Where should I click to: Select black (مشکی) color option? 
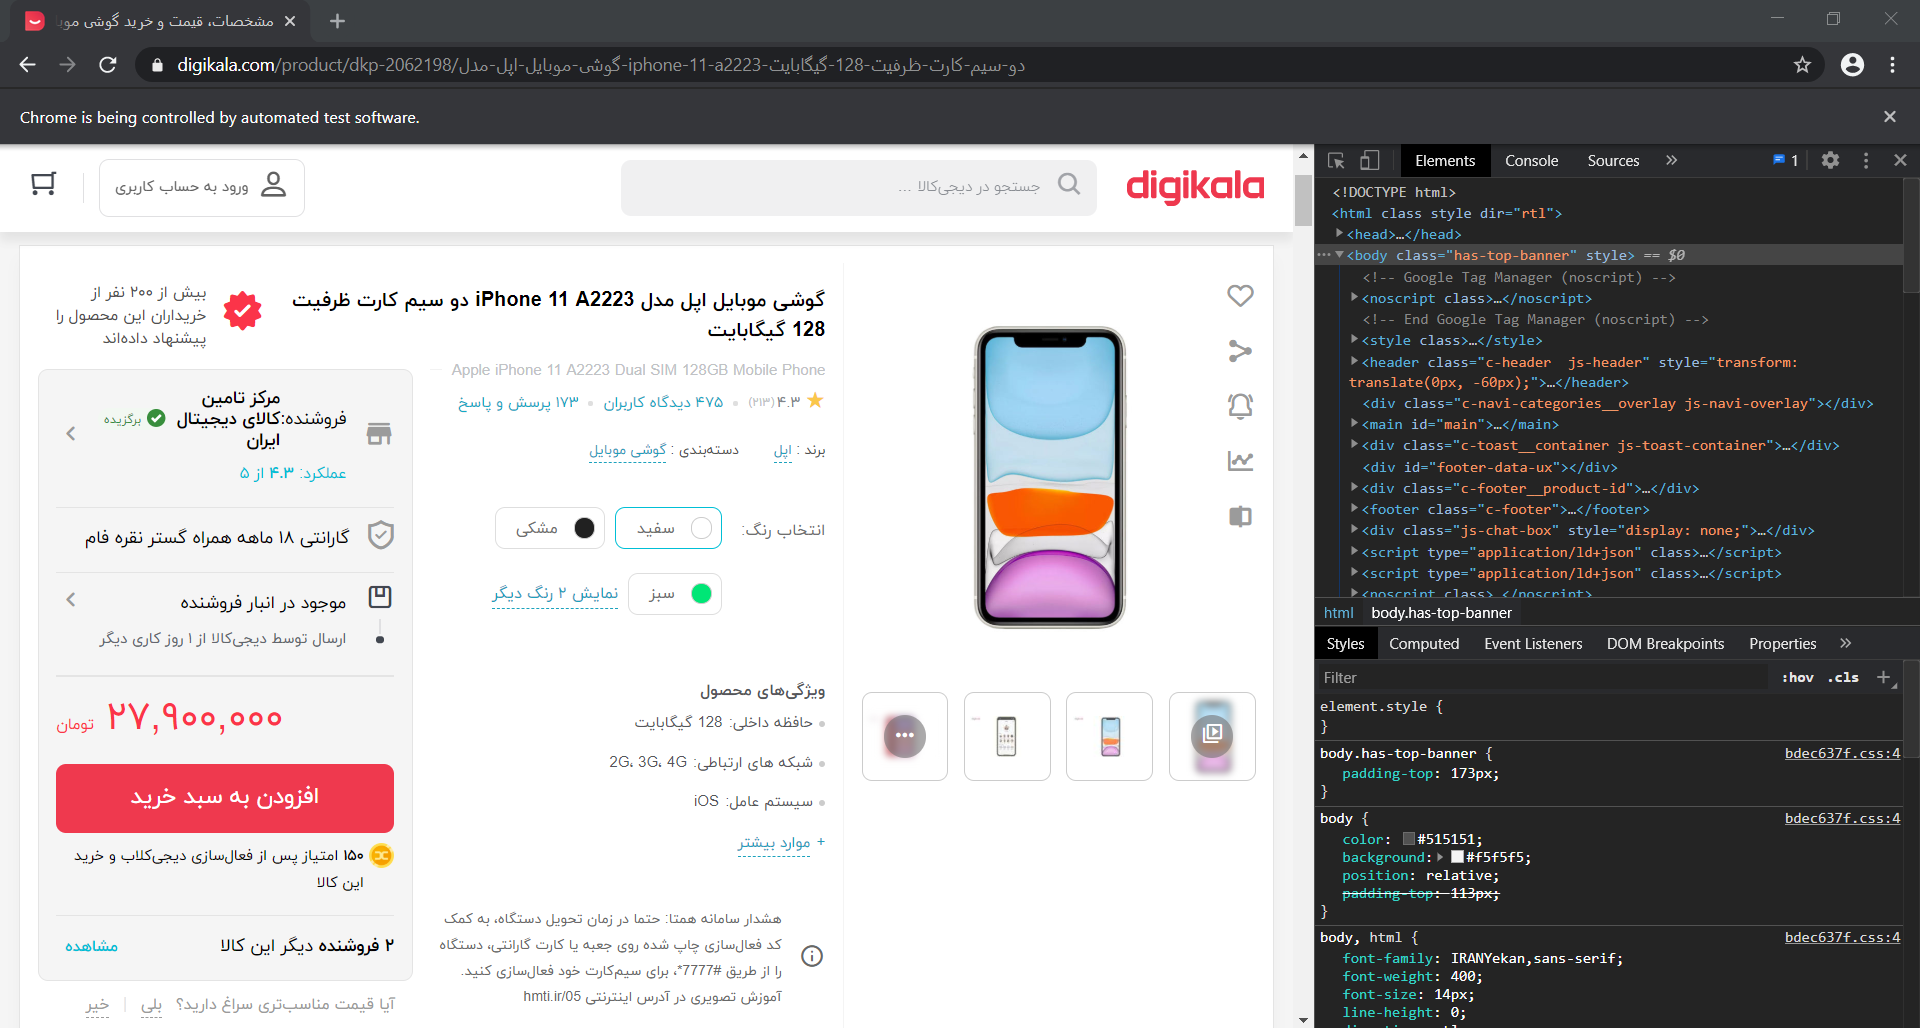pyautogui.click(x=550, y=528)
